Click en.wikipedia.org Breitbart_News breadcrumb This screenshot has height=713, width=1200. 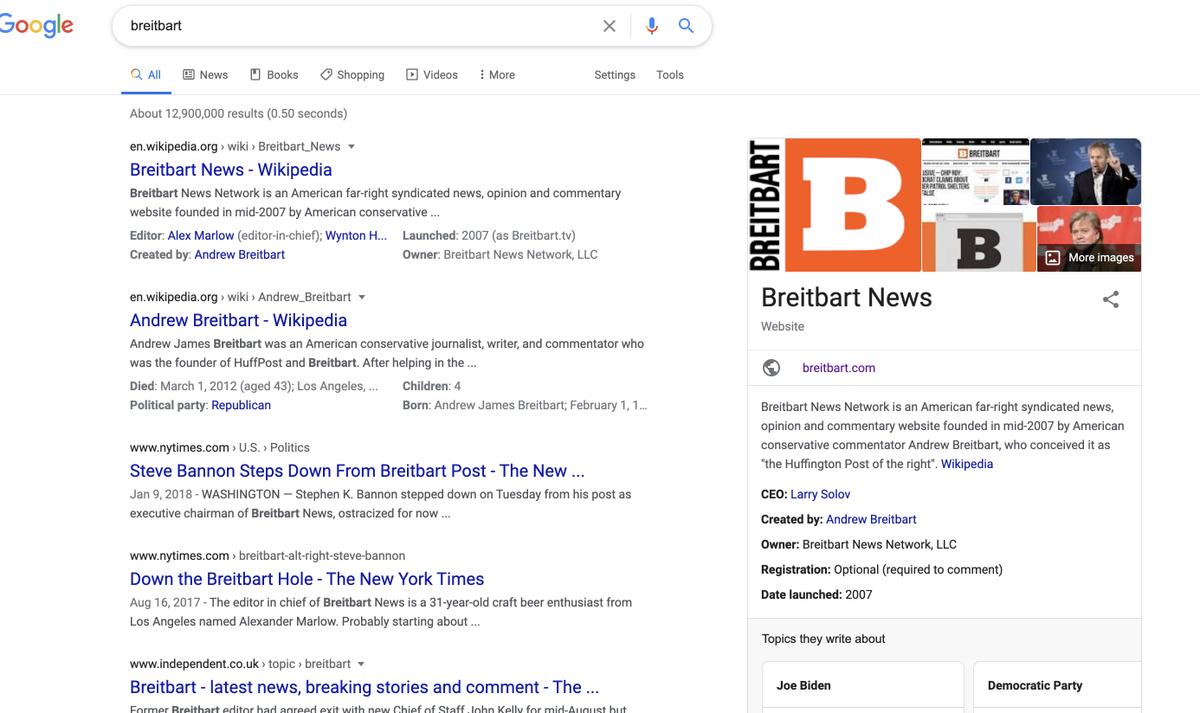pos(235,147)
